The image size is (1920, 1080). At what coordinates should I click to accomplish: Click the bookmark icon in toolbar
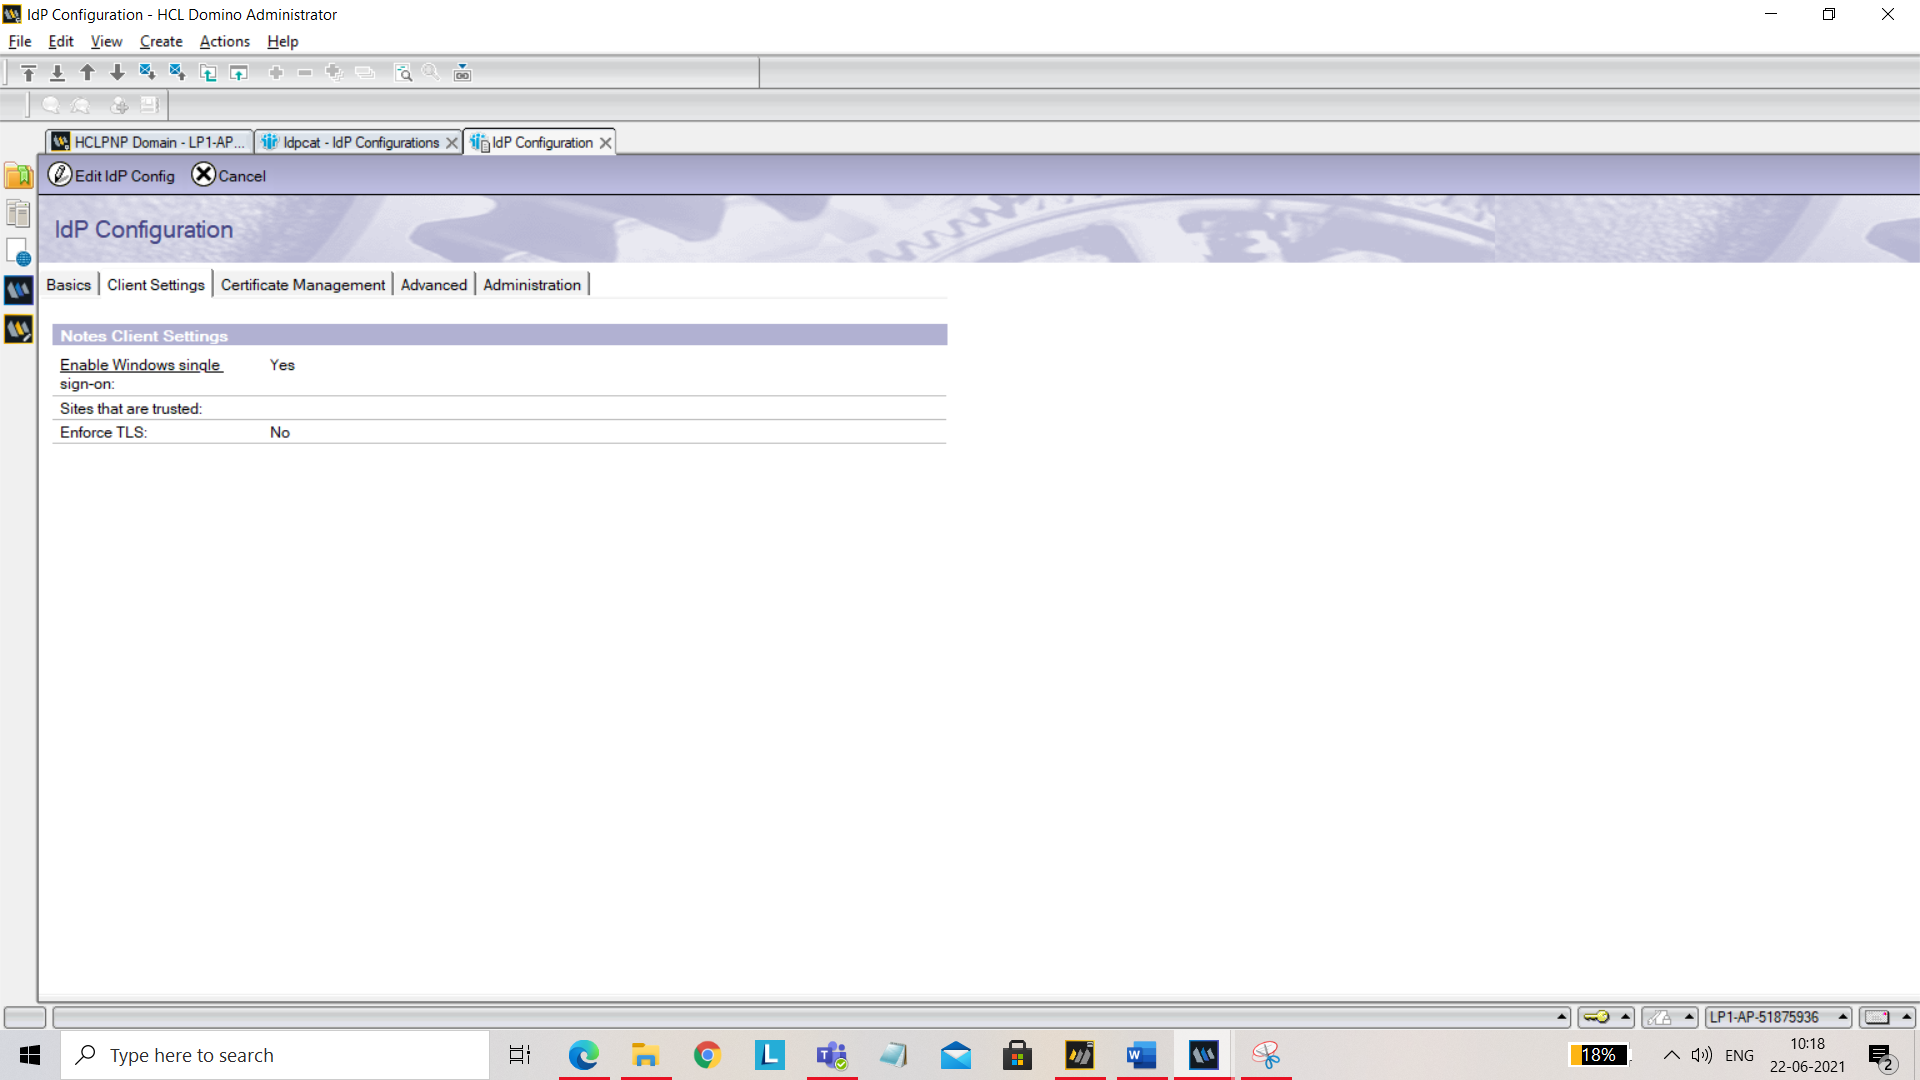pyautogui.click(x=18, y=173)
